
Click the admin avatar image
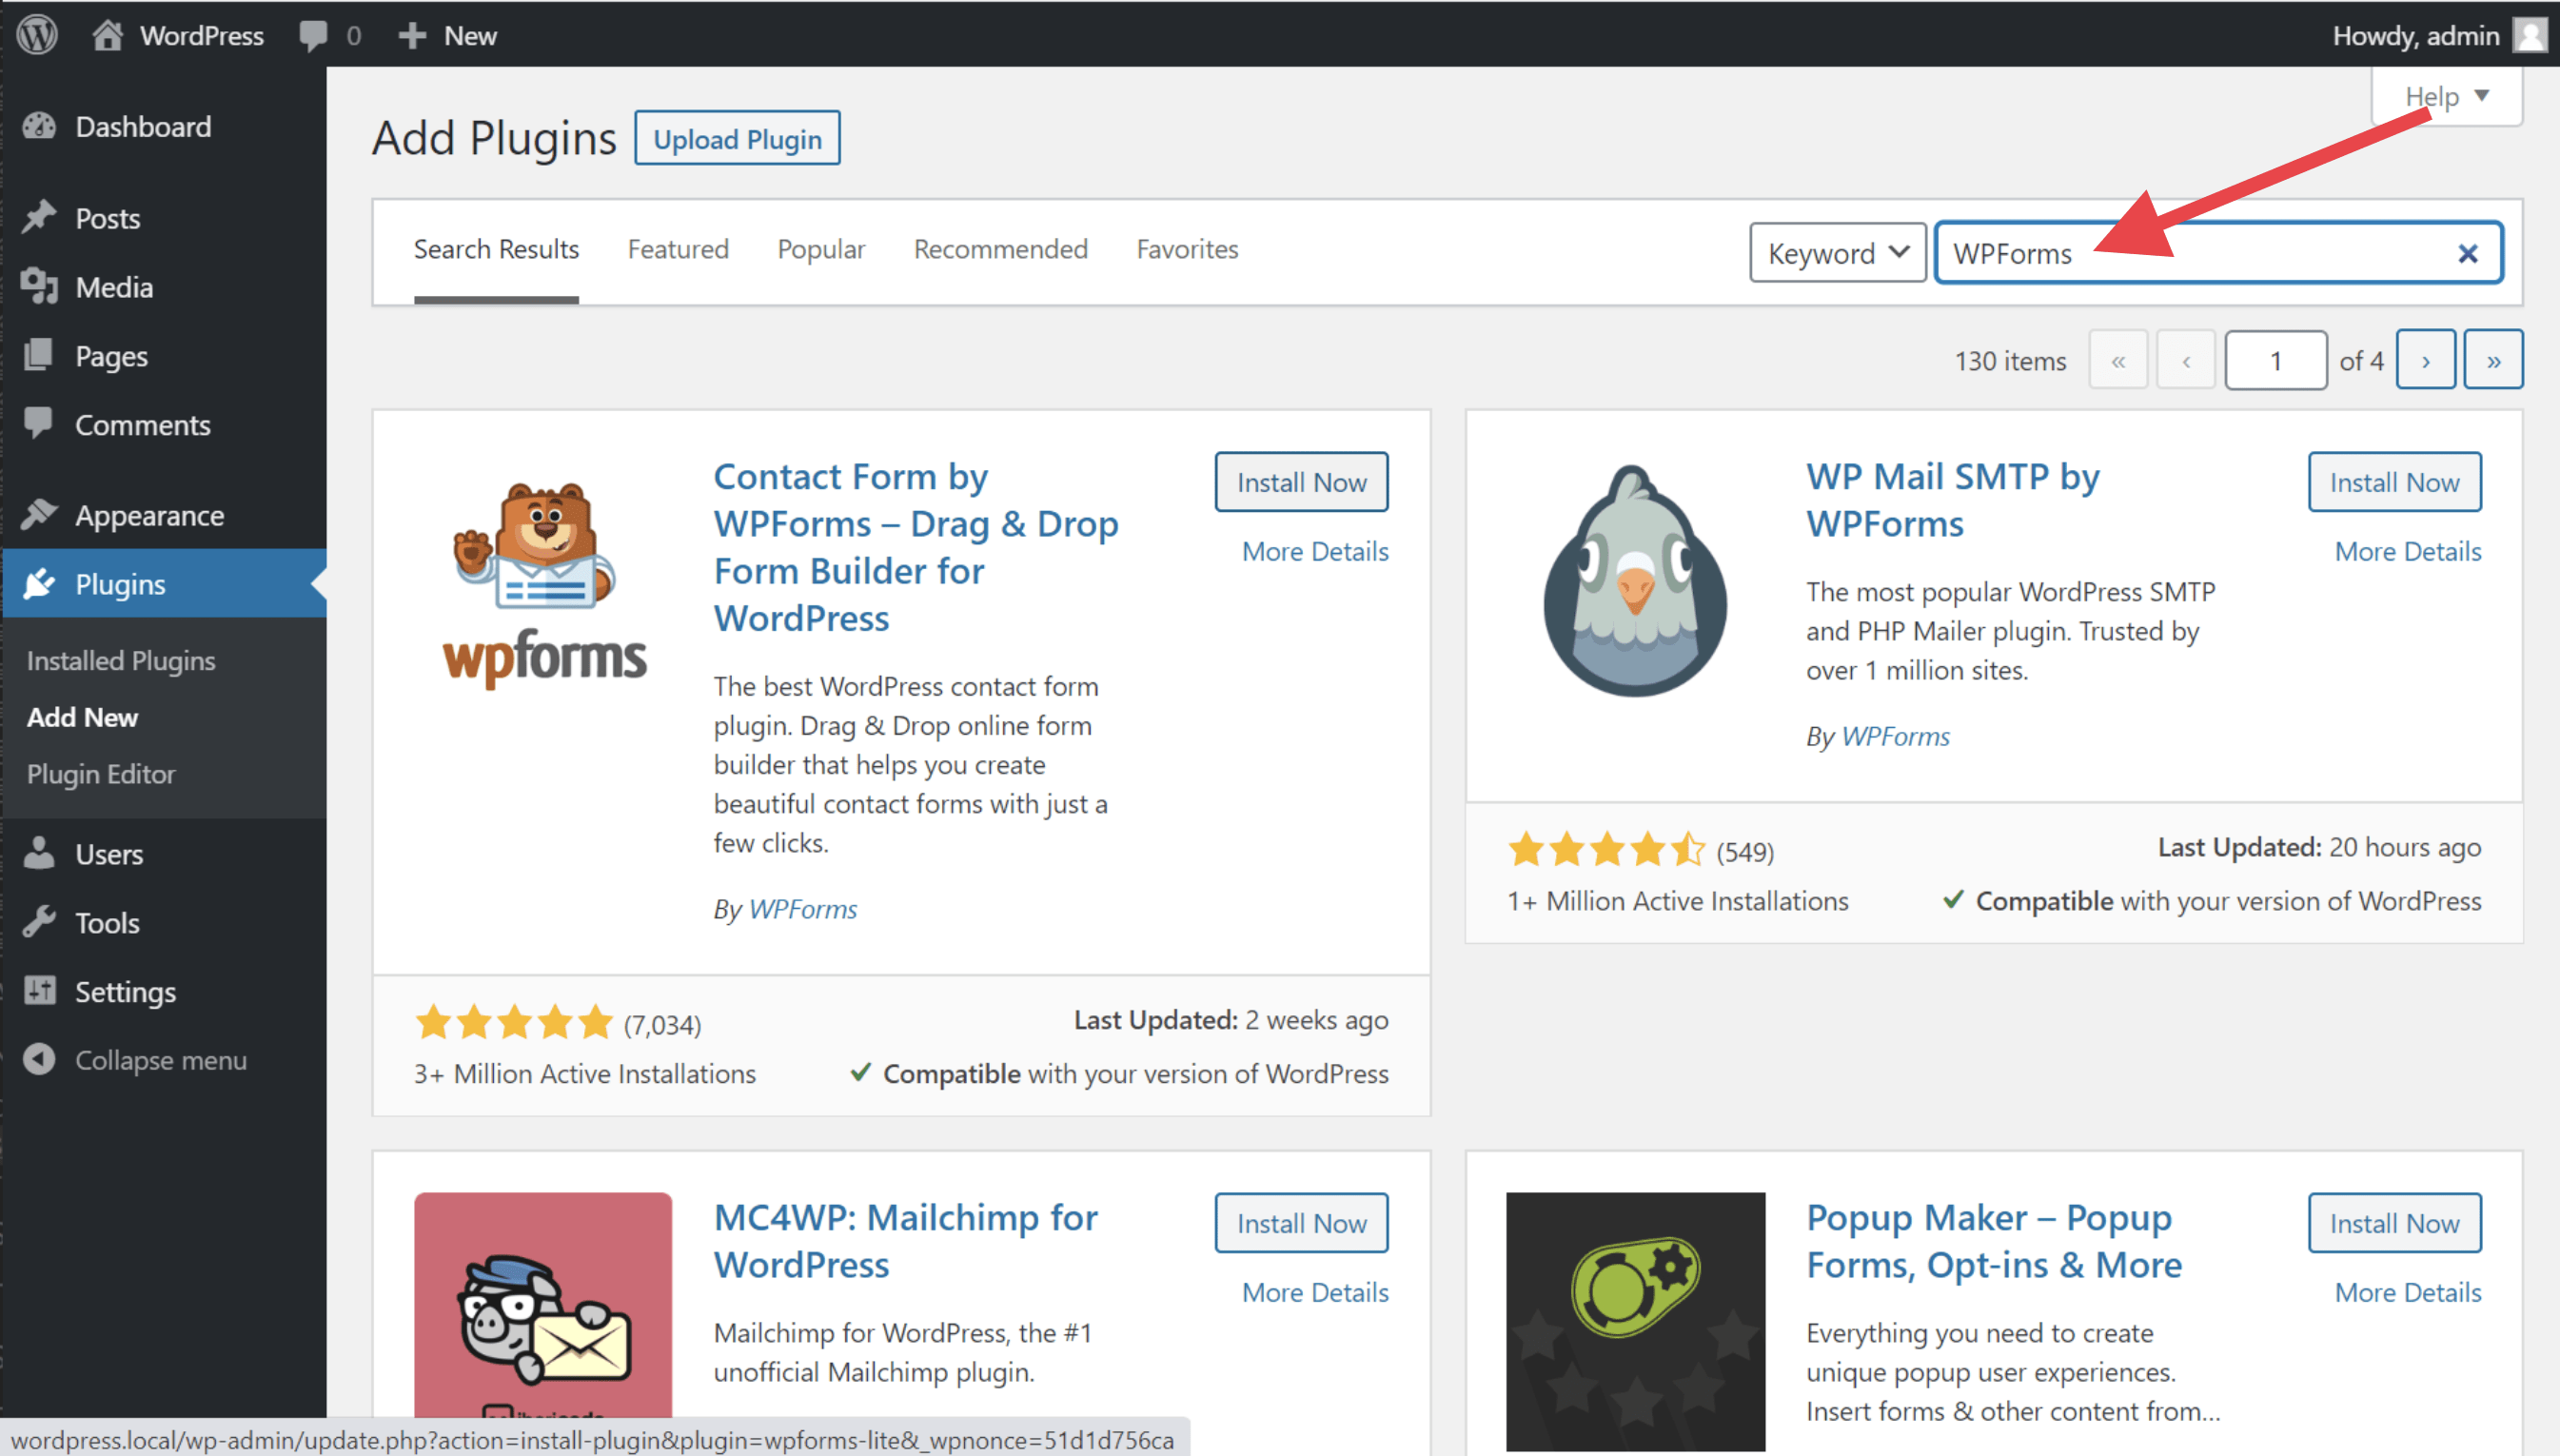point(2531,35)
